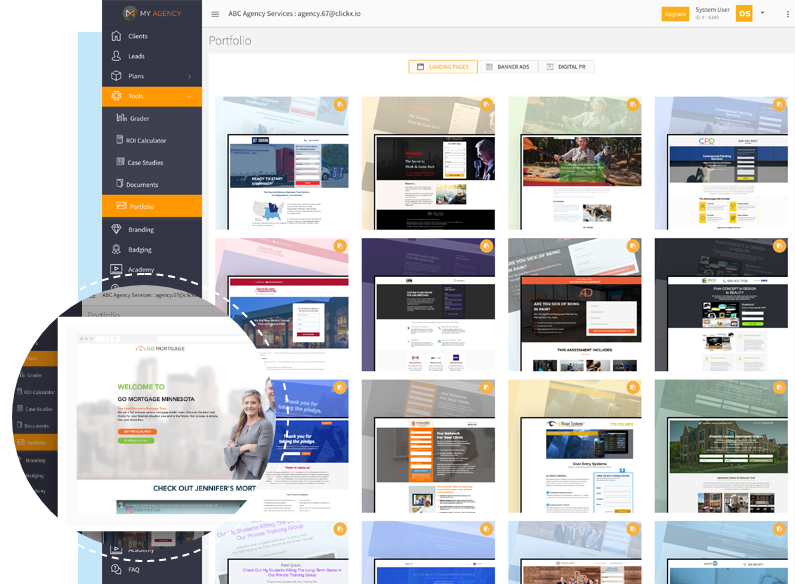Open Case Studies under Tools
This screenshot has height=584, width=795.
pyautogui.click(x=152, y=162)
